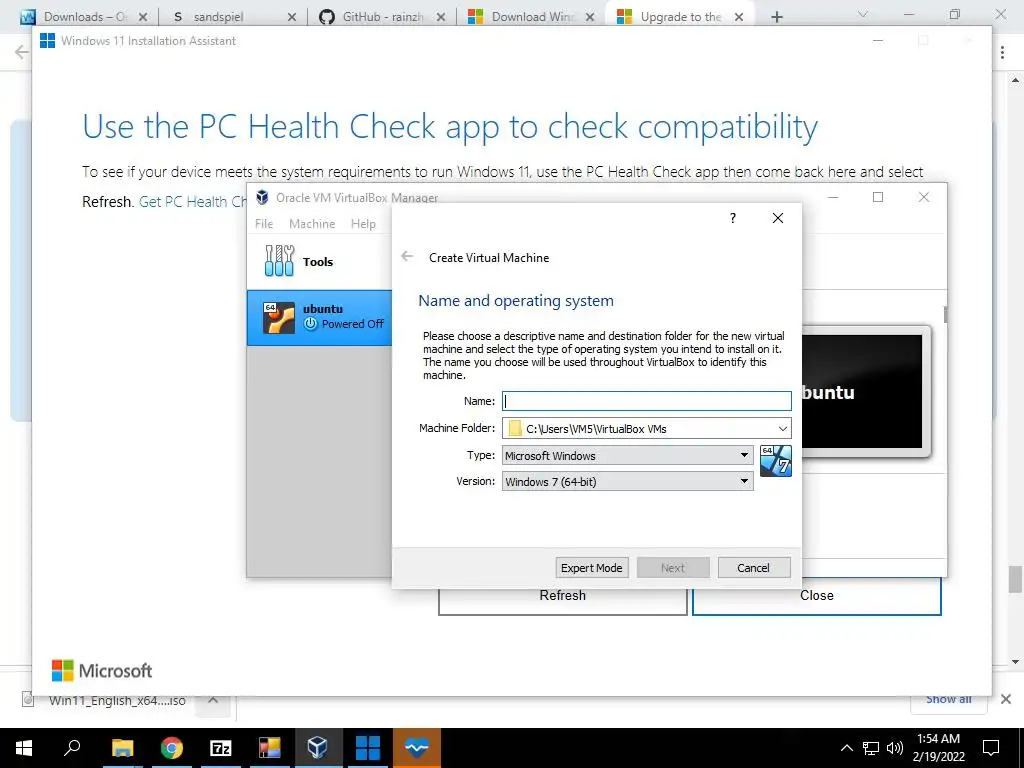The image size is (1024, 768).
Task: Open File Explorer from taskbar
Action: tap(122, 748)
